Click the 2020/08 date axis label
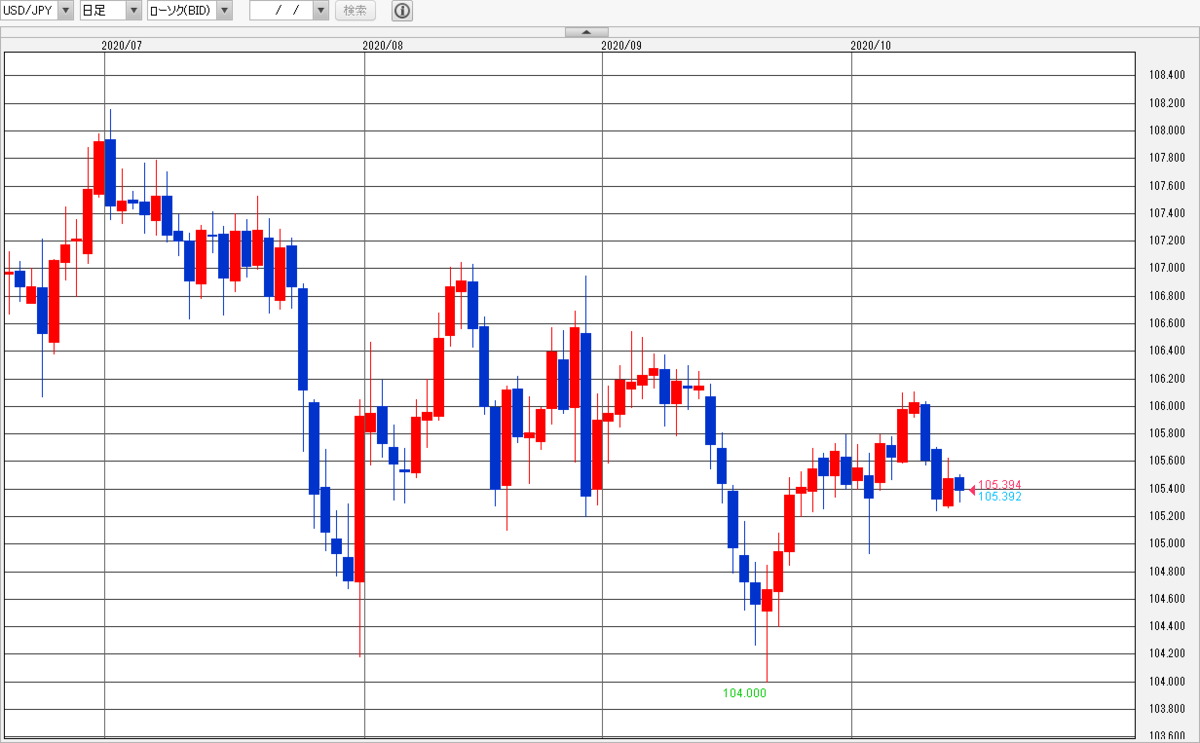1200x743 pixels. pos(382,45)
